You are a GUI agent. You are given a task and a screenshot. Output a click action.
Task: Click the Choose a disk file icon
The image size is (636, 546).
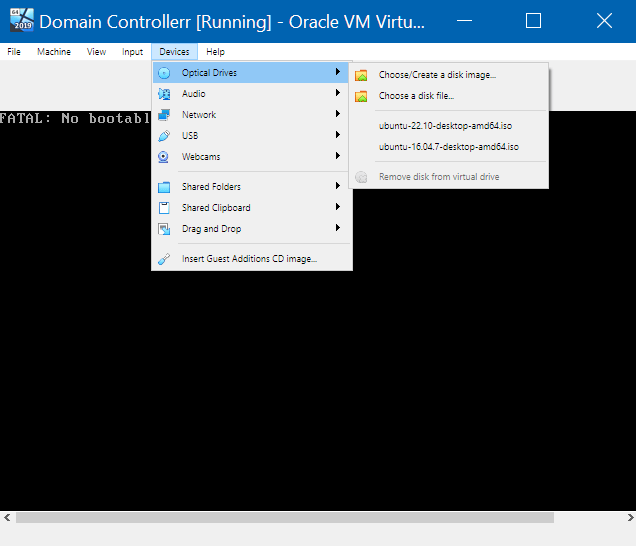[x=361, y=97]
